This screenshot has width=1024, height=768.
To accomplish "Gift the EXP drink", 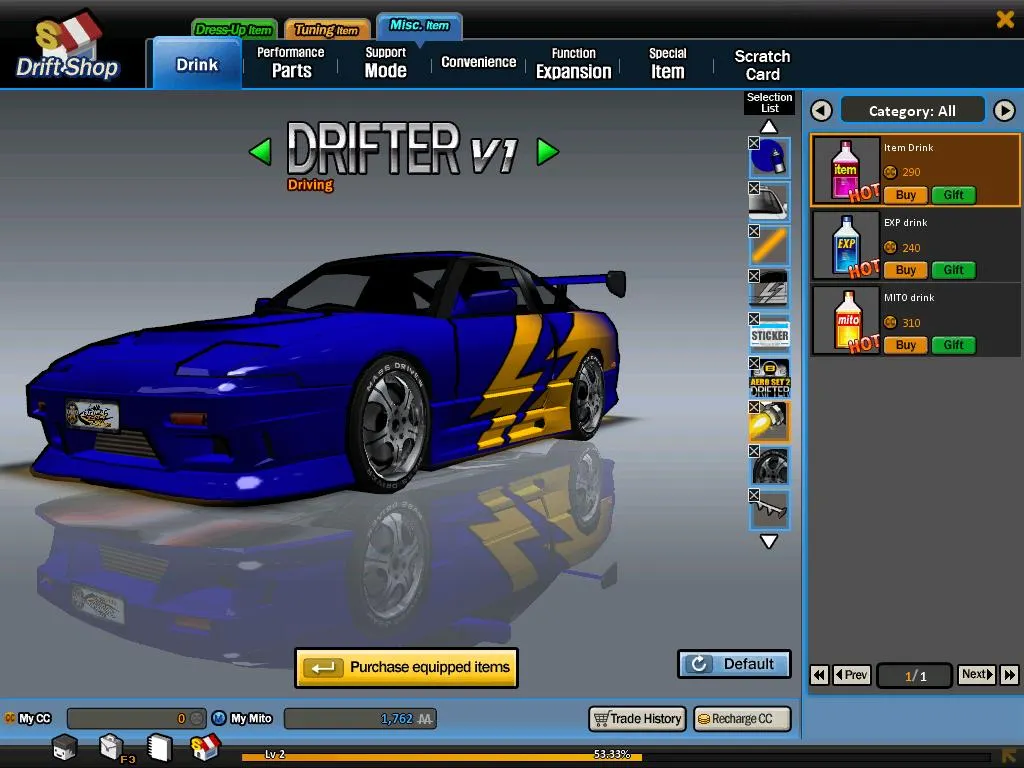I will tap(953, 270).
